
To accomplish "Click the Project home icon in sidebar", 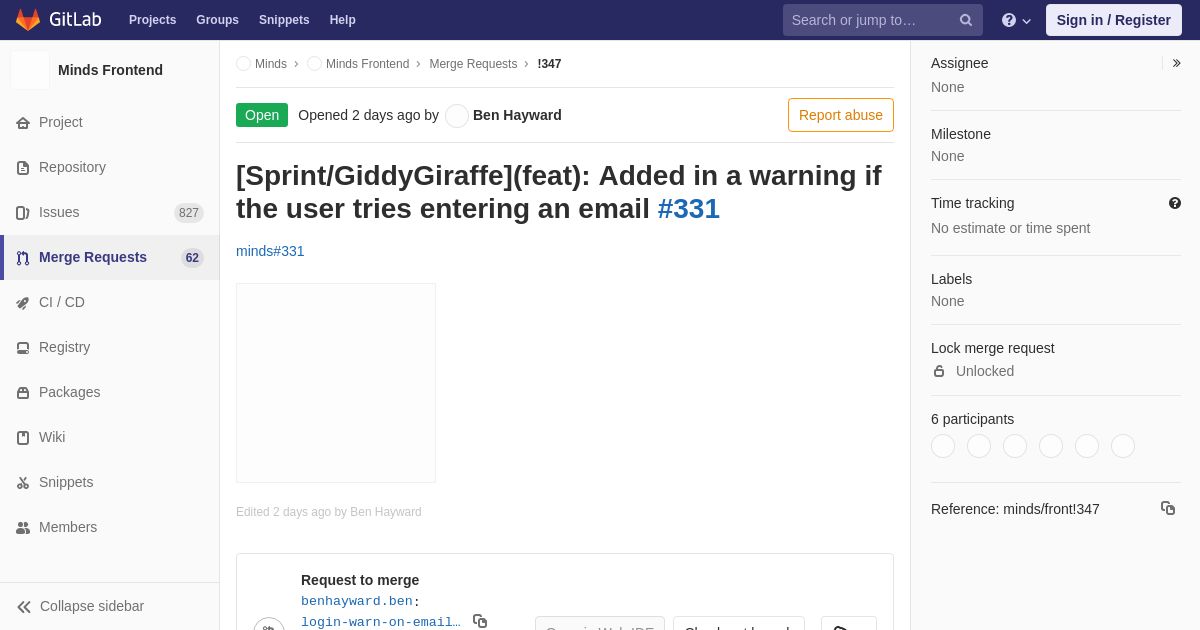I will (x=23, y=123).
